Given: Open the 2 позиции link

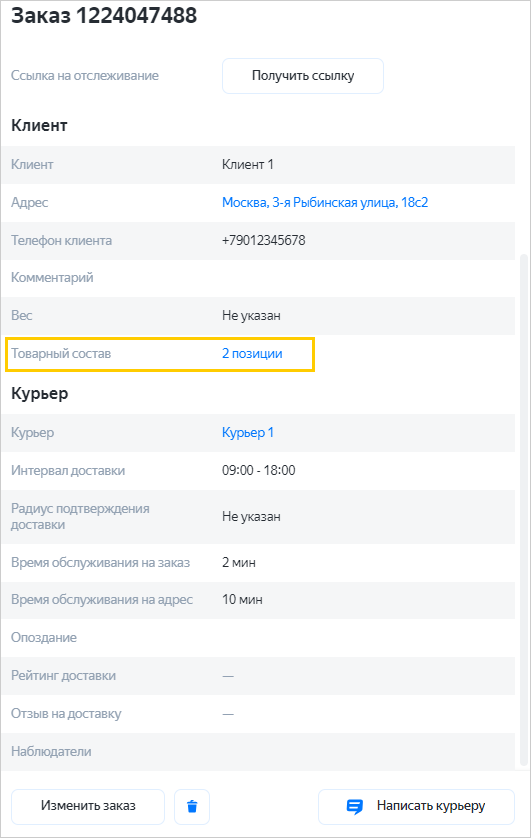Looking at the screenshot, I should (x=252, y=354).
